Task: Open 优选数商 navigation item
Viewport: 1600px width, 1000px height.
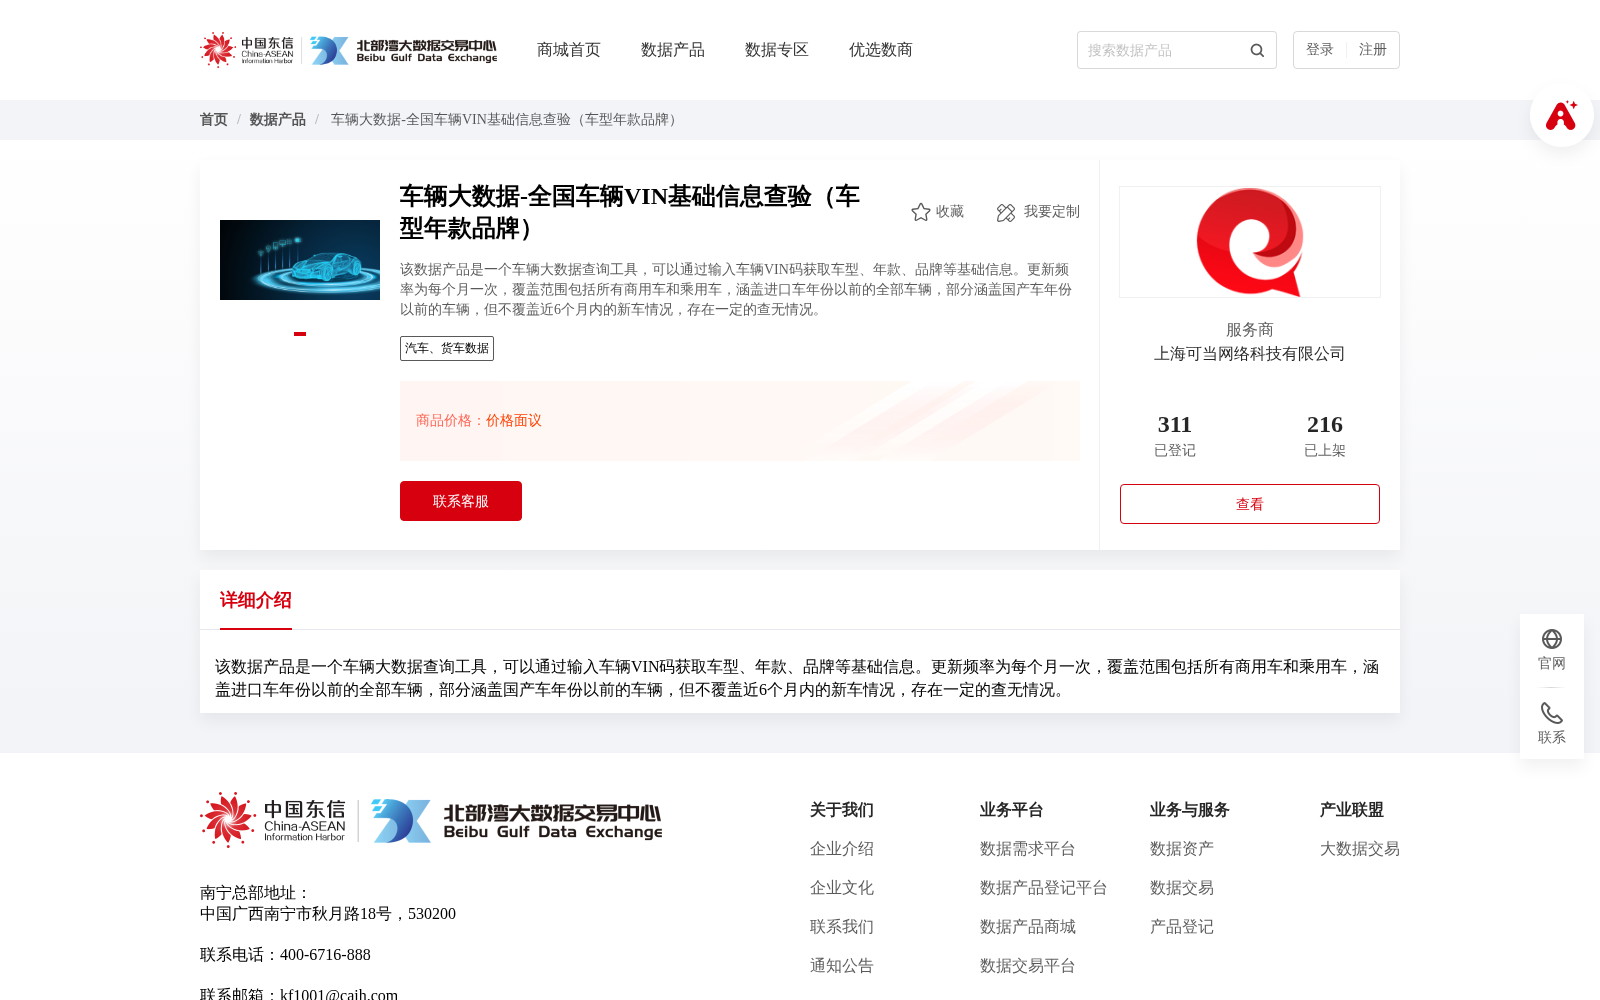Action: click(x=881, y=50)
